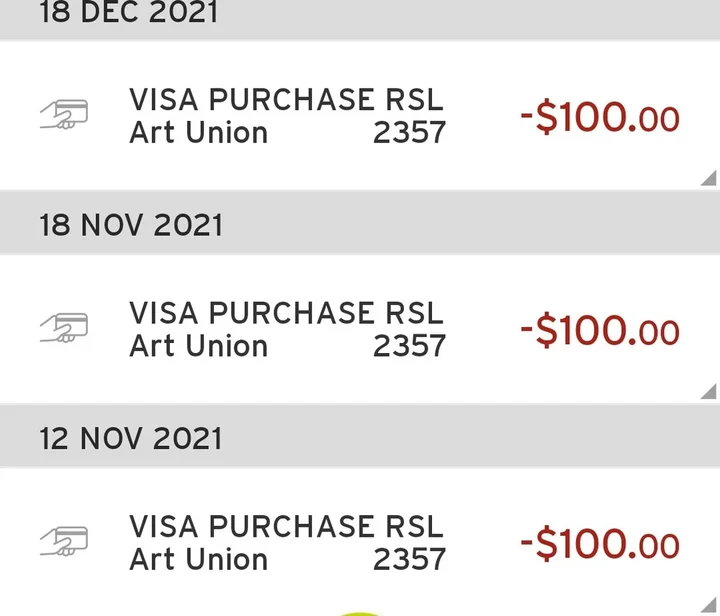The width and height of the screenshot is (720, 616).
Task: Click reference 2357 in the 12 Nov transaction
Action: pos(409,559)
